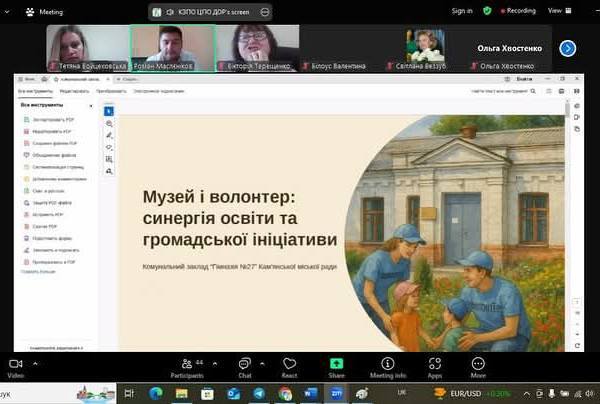Select Вікторія Терещенко's video thumbnail
Viewport: 600px width, 404px height.
pyautogui.click(x=258, y=47)
